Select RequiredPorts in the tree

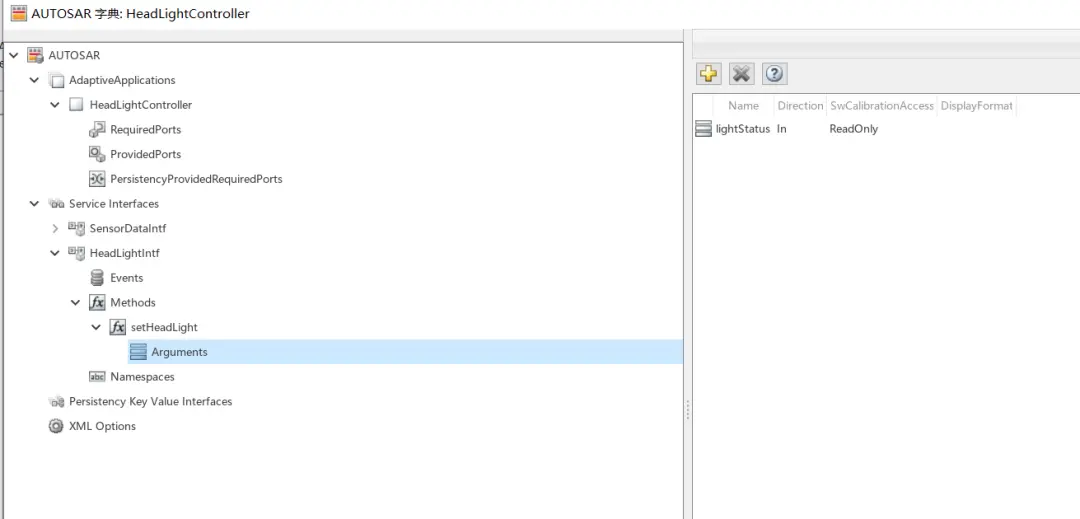click(145, 129)
